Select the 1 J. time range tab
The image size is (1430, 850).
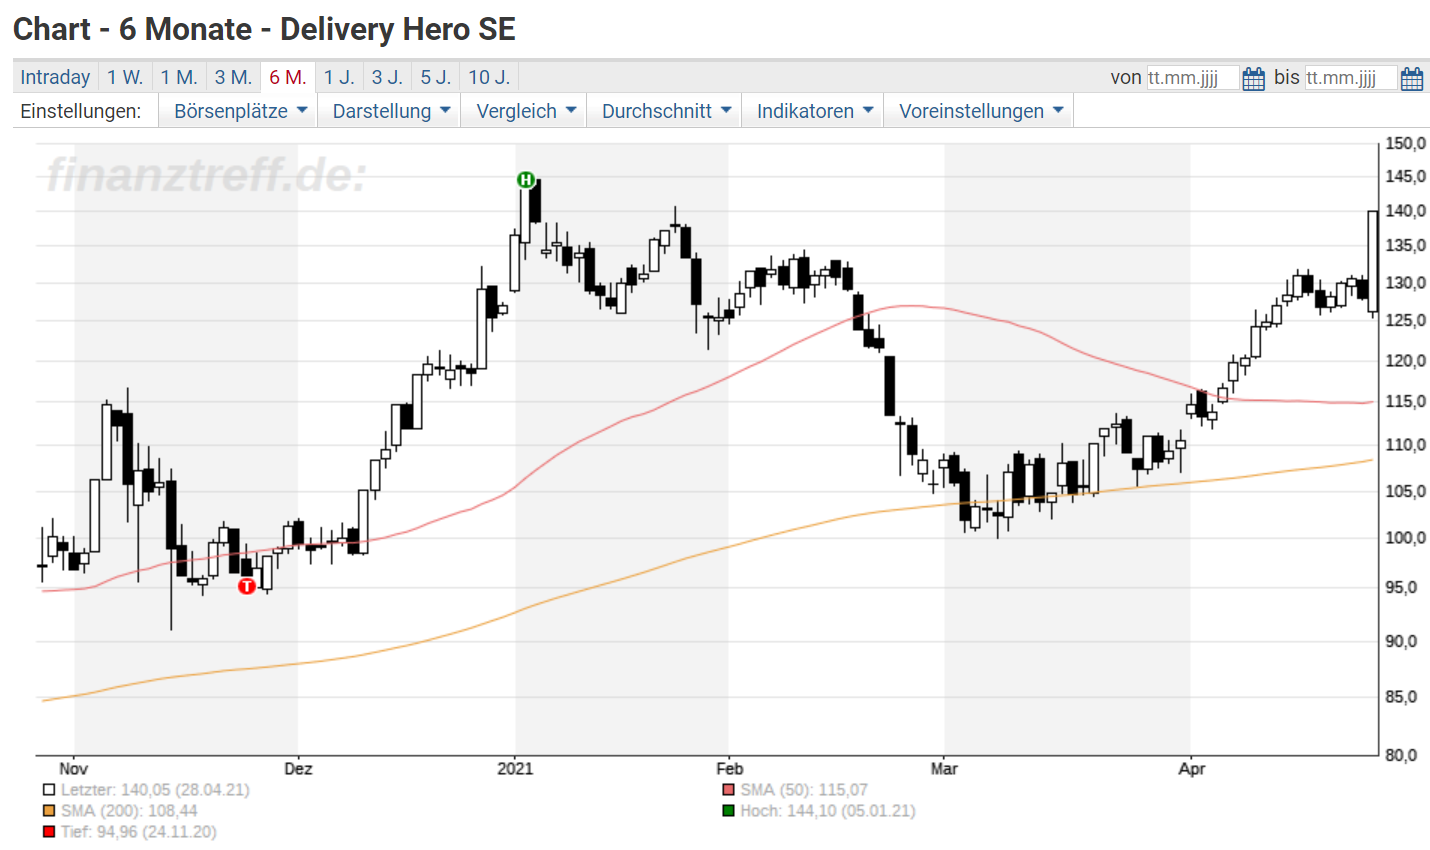(339, 77)
